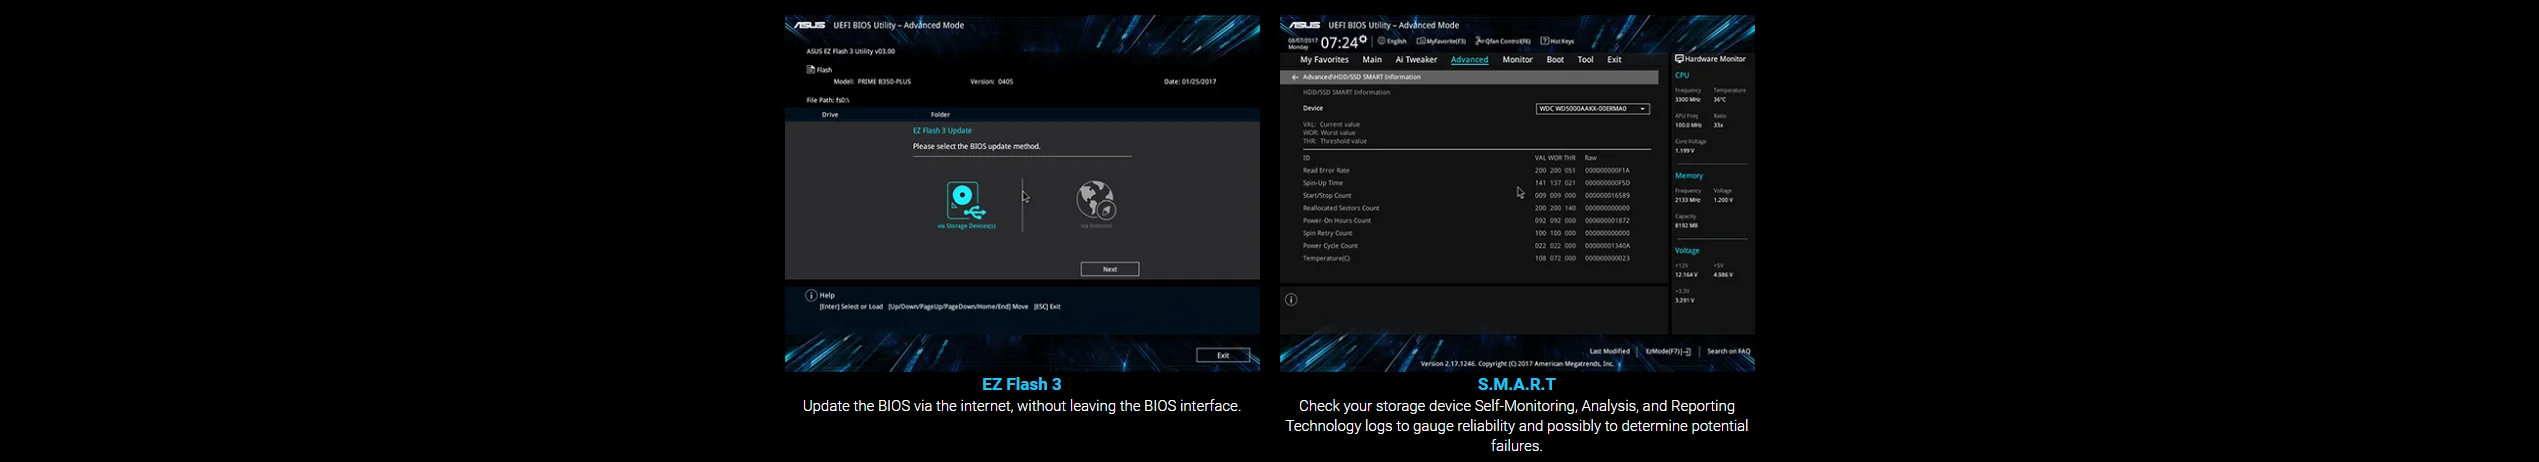2539x462 pixels.
Task: Select the Start/Stop Count row
Action: coord(1466,196)
